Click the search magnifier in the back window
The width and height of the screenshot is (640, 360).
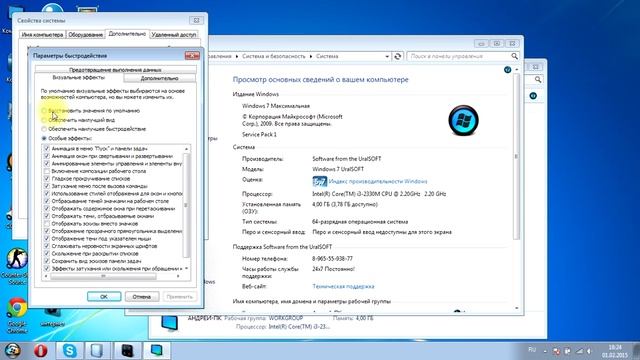tap(538, 80)
